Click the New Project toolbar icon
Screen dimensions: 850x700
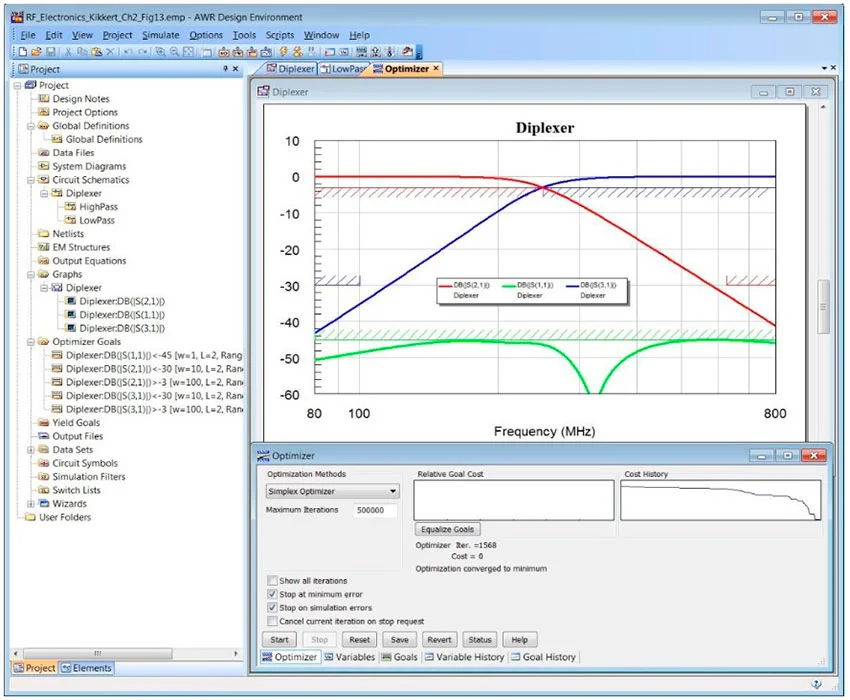click(x=23, y=51)
